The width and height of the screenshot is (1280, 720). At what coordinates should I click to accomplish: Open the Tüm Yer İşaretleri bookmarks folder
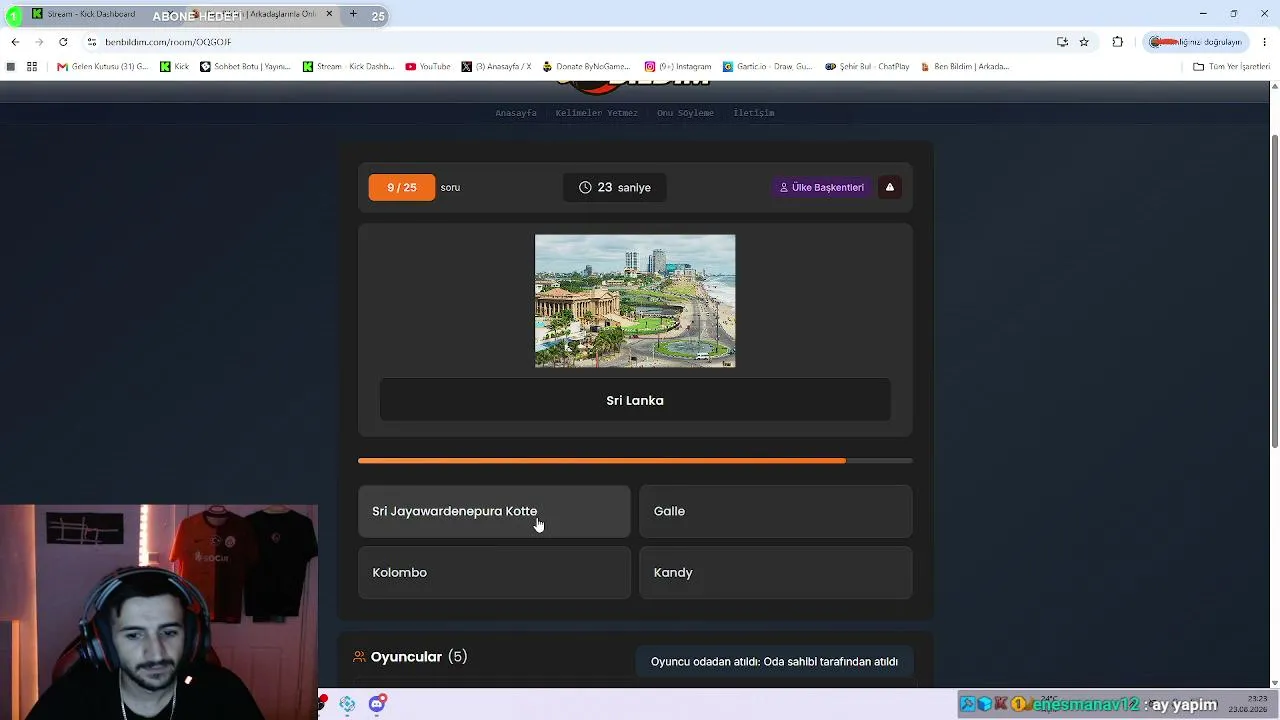(x=1231, y=67)
